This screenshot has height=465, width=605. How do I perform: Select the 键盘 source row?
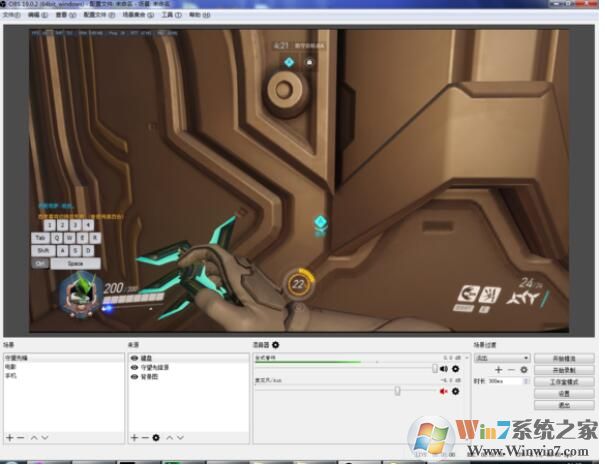tap(189, 358)
